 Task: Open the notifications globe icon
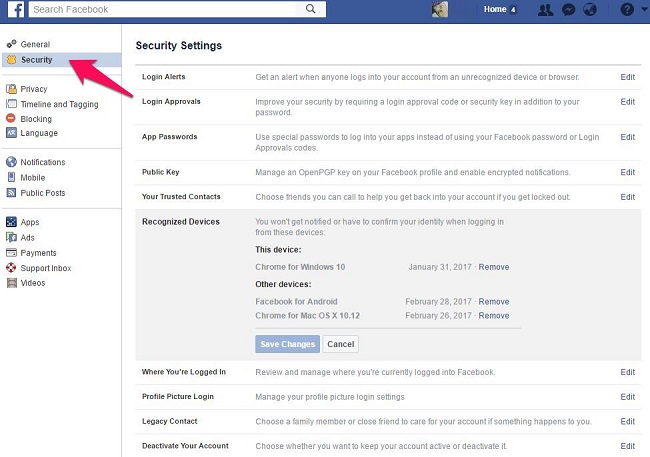(590, 10)
